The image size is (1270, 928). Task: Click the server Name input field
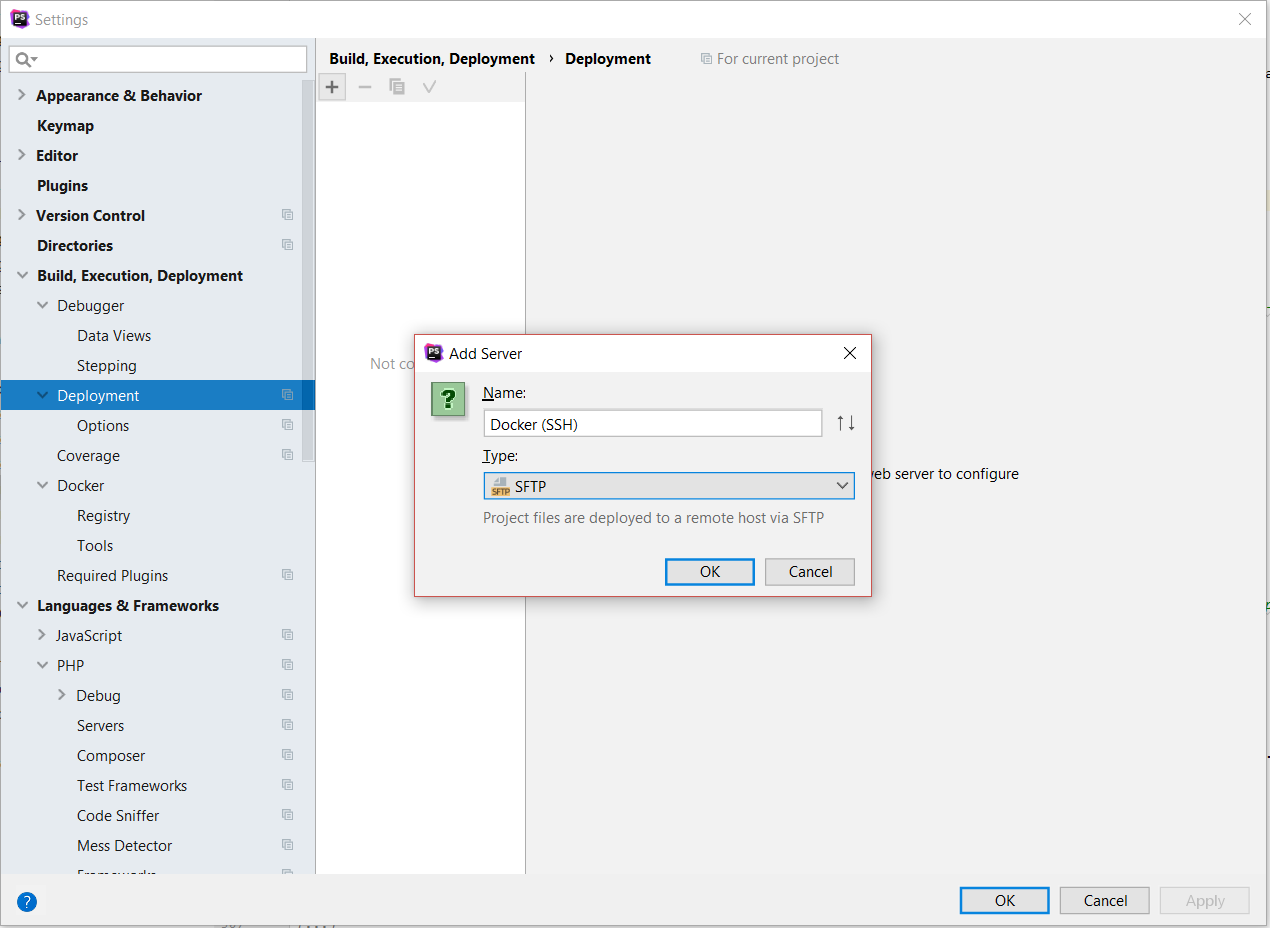point(653,423)
